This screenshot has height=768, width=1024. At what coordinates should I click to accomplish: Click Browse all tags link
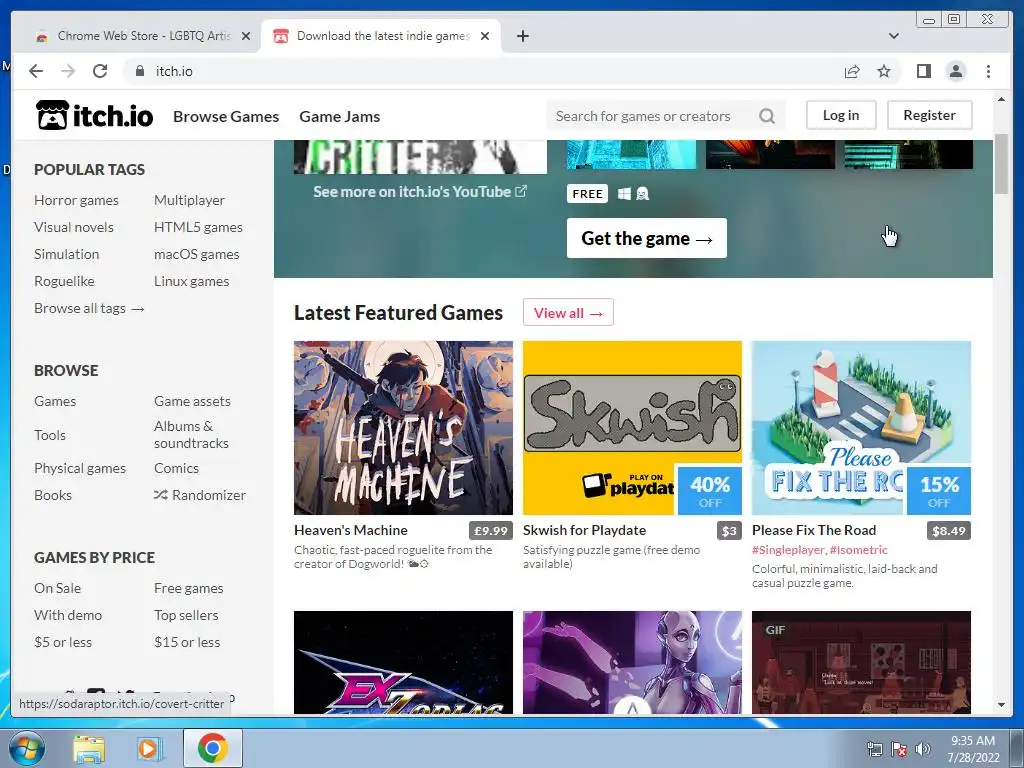(89, 308)
